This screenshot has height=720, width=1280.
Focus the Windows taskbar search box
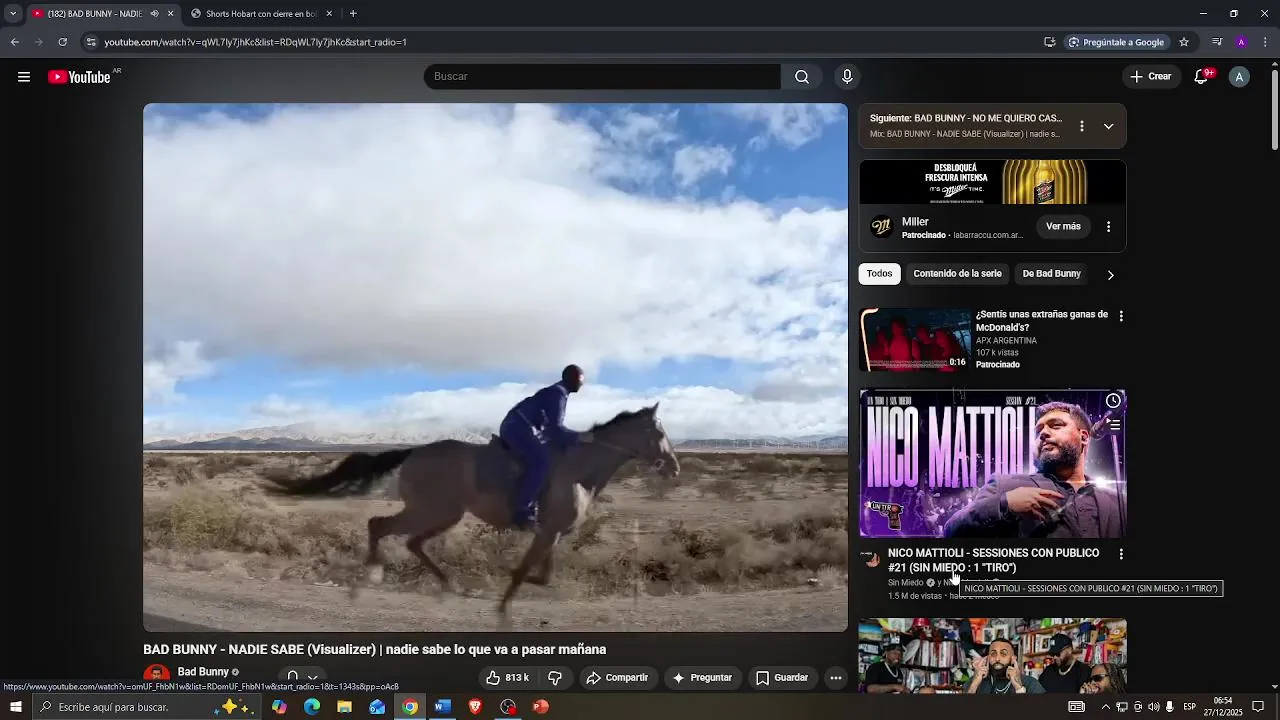click(x=145, y=707)
